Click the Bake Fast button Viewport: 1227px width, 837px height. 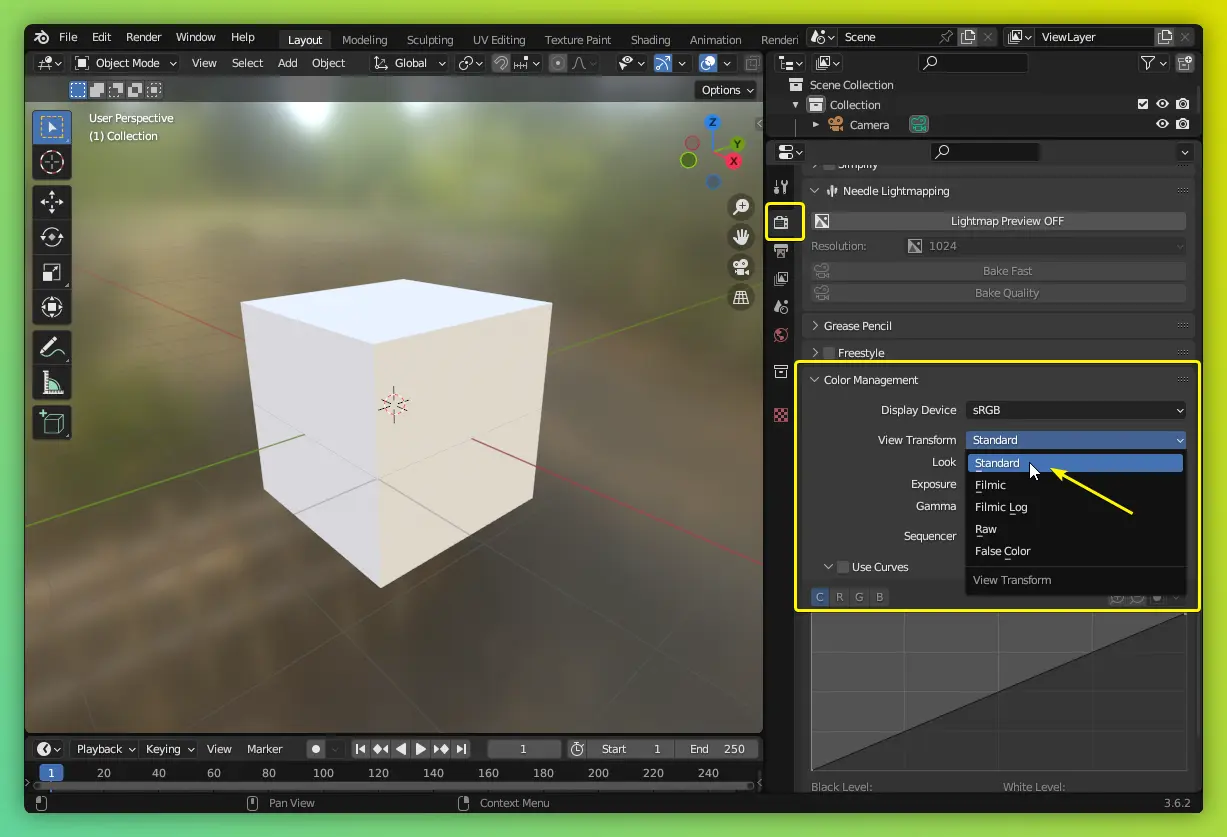coord(1007,270)
